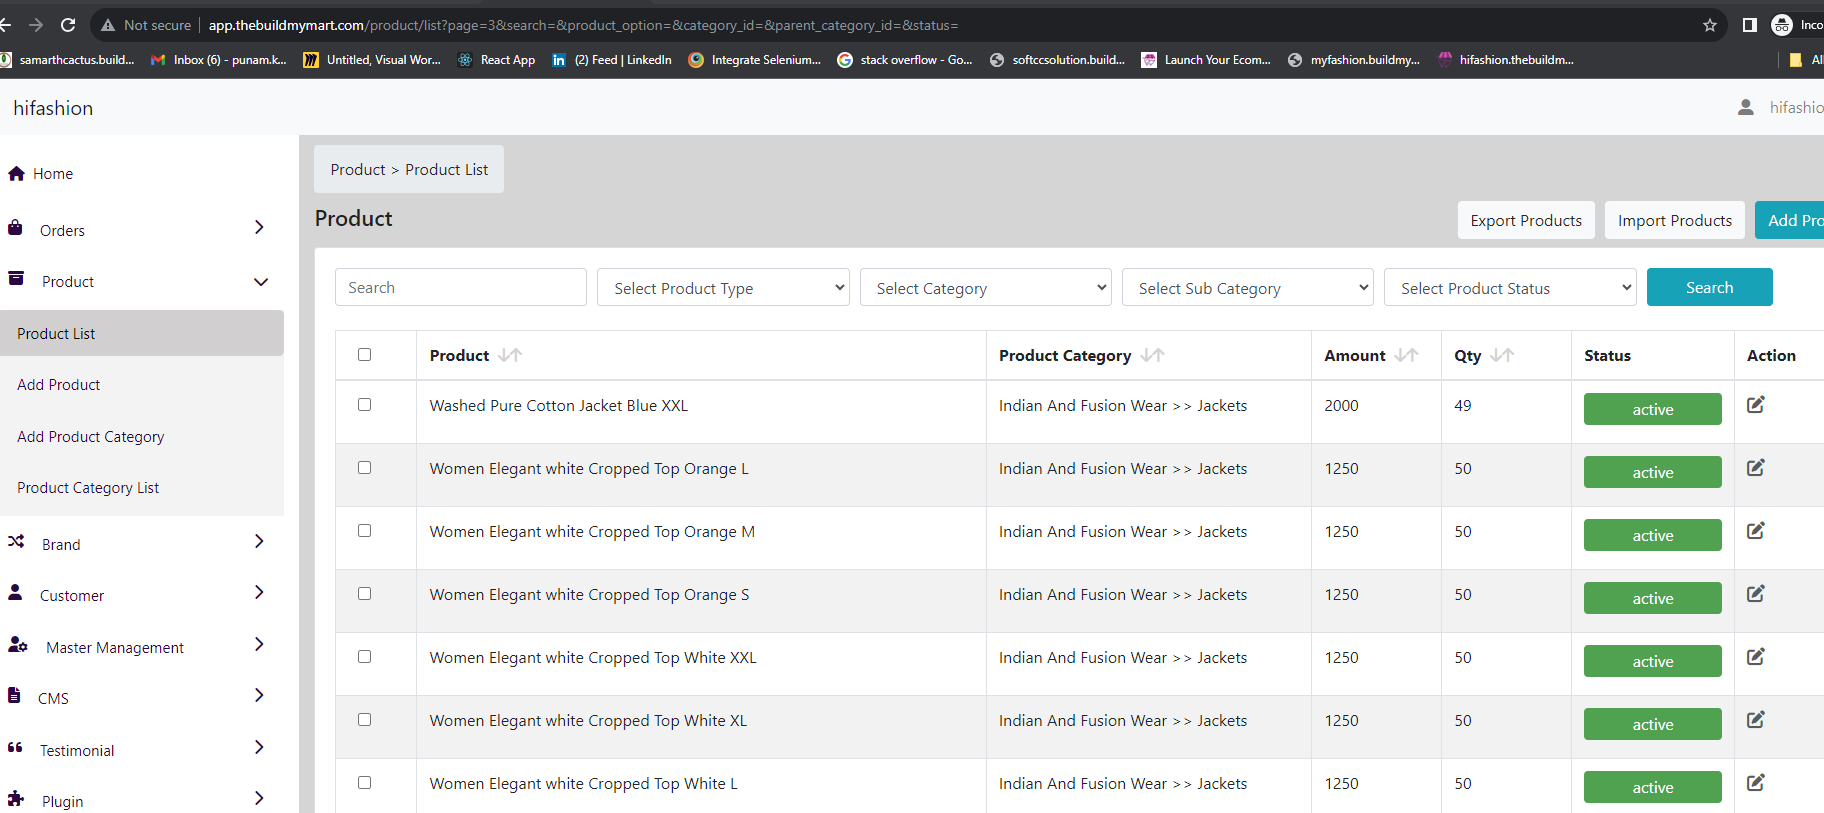This screenshot has width=1824, height=813.
Task: Expand the Master Management chevron
Action: pos(259,645)
